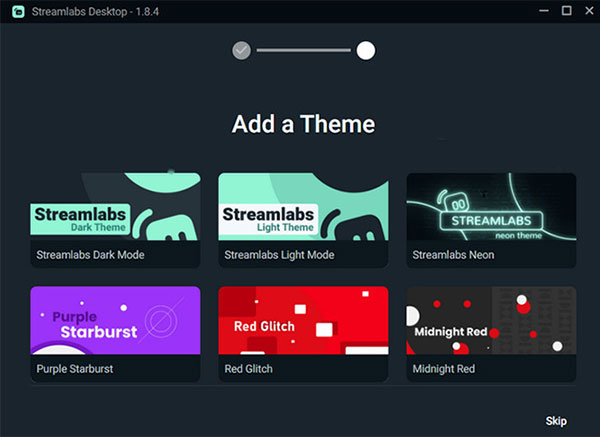The height and width of the screenshot is (437, 600).
Task: Select the Streamlabs Dark Theme thumbnail
Action: click(x=115, y=207)
